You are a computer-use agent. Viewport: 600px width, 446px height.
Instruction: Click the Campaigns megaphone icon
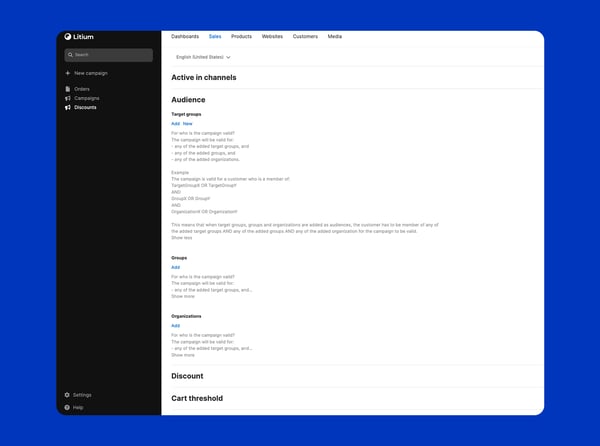click(x=68, y=98)
